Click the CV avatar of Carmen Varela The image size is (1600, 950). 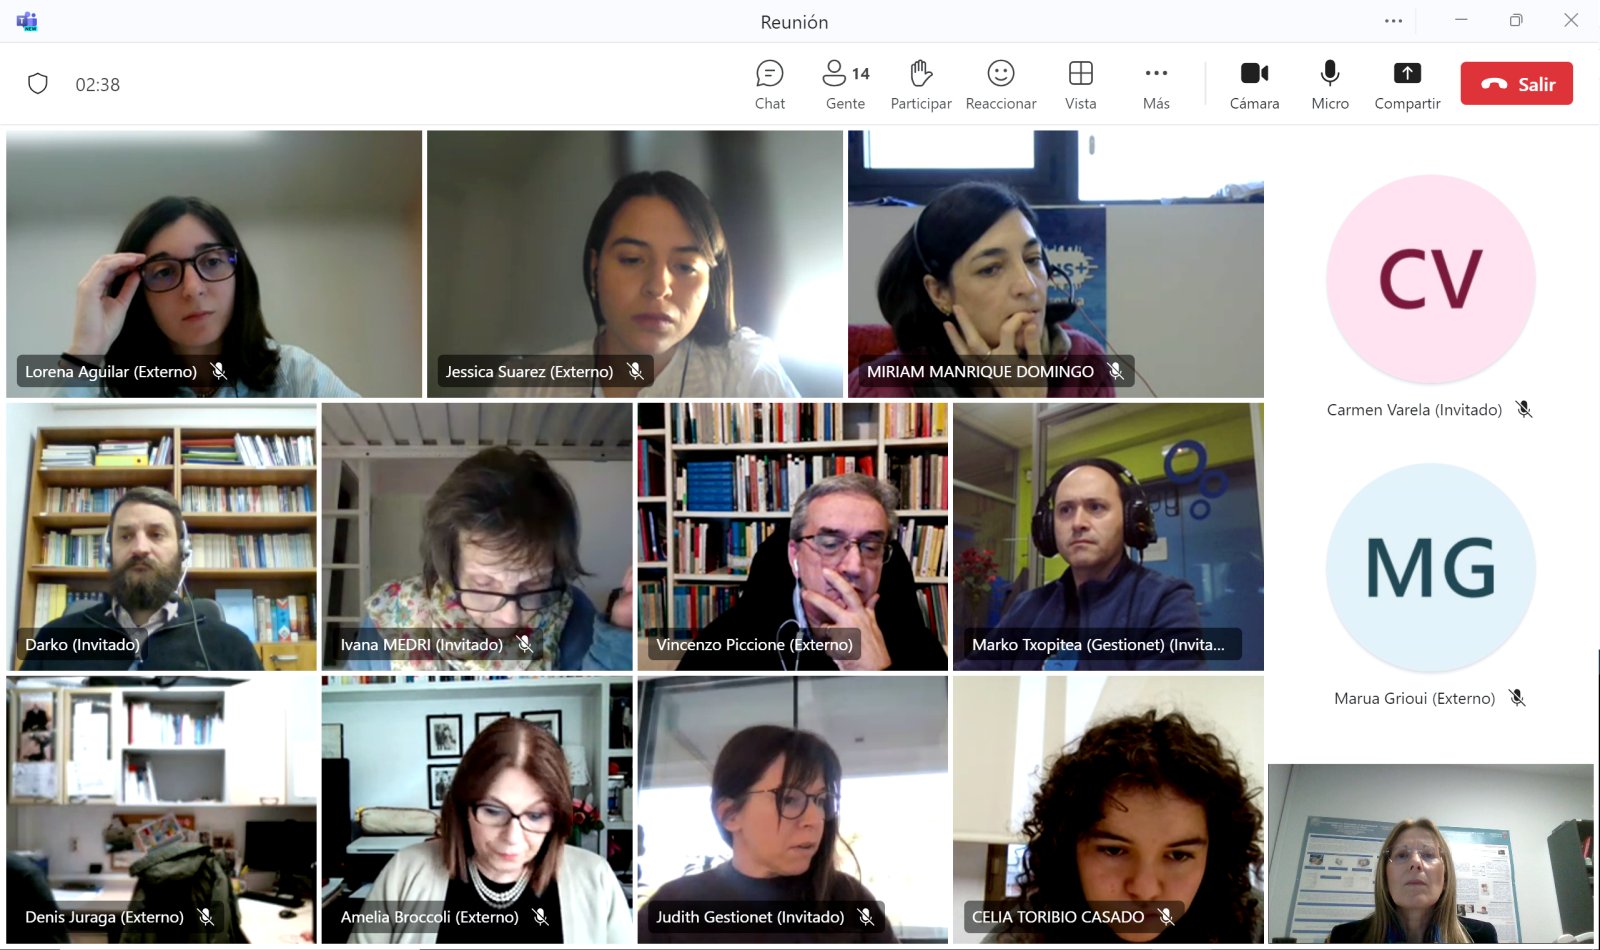[x=1430, y=279]
